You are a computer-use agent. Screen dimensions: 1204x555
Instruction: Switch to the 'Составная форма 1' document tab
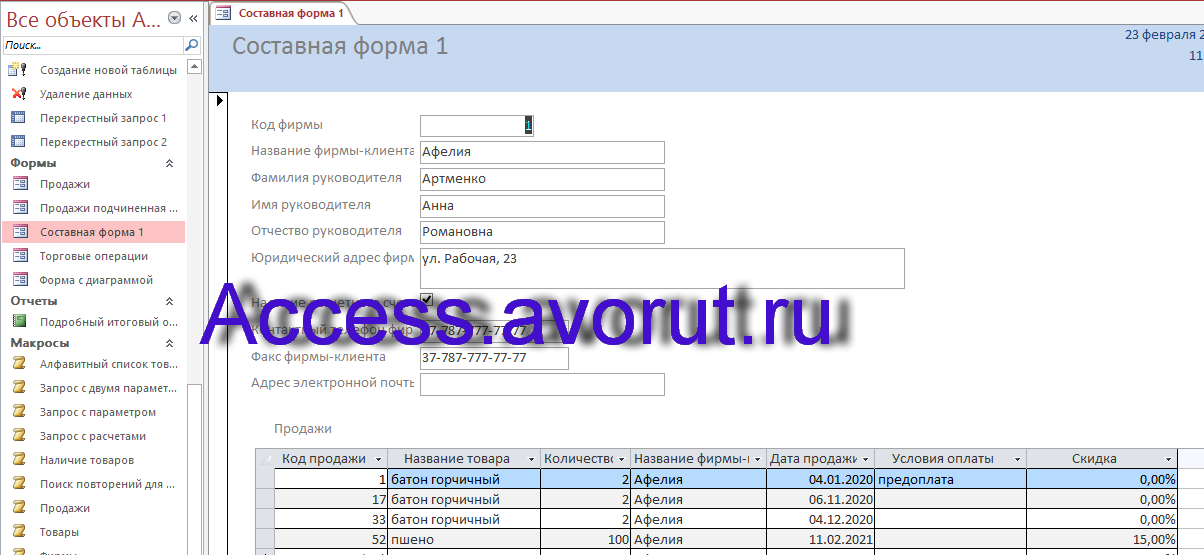click(x=283, y=13)
